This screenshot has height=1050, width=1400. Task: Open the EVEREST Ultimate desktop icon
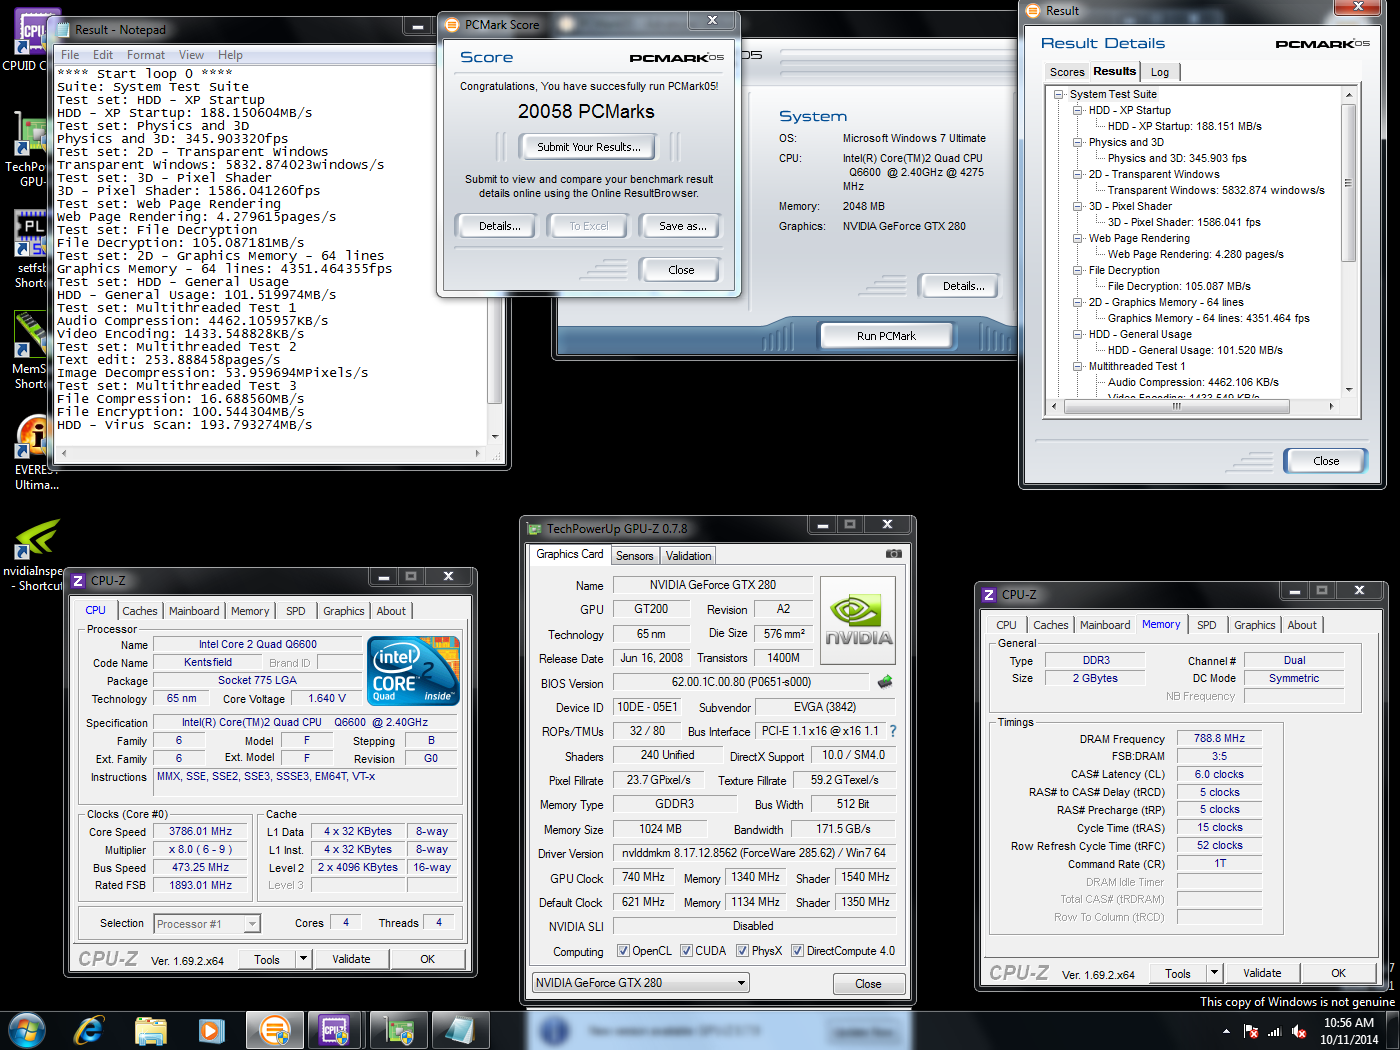tap(32, 437)
